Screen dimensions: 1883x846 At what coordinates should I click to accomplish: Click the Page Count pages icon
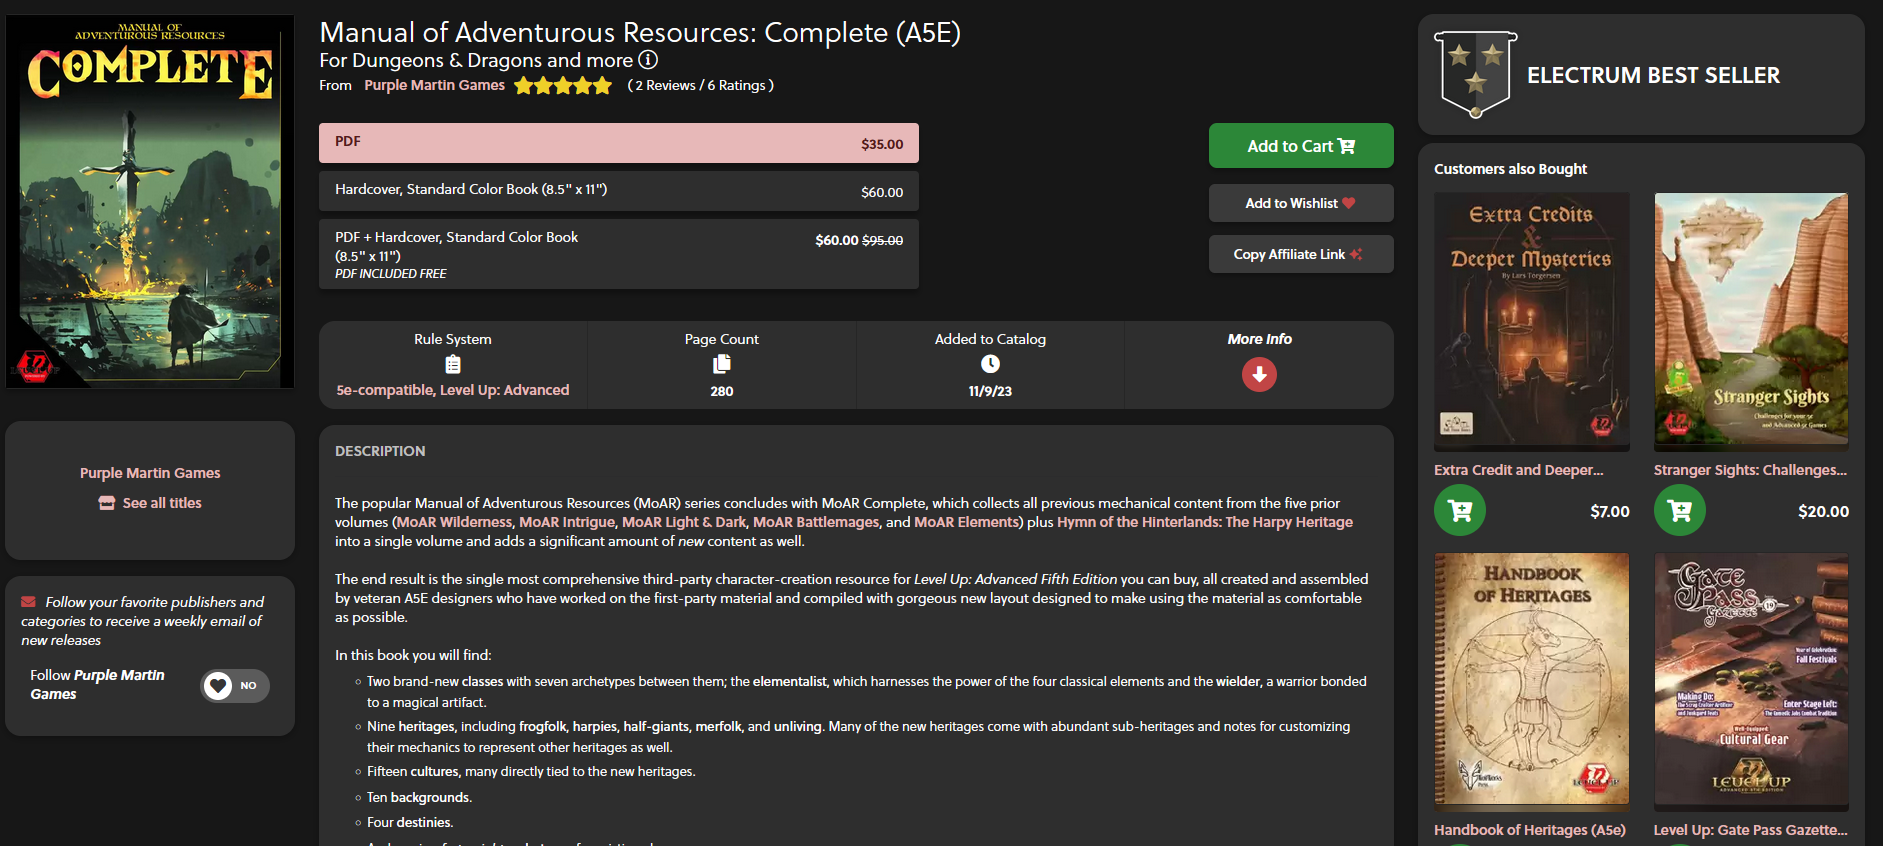tap(722, 364)
